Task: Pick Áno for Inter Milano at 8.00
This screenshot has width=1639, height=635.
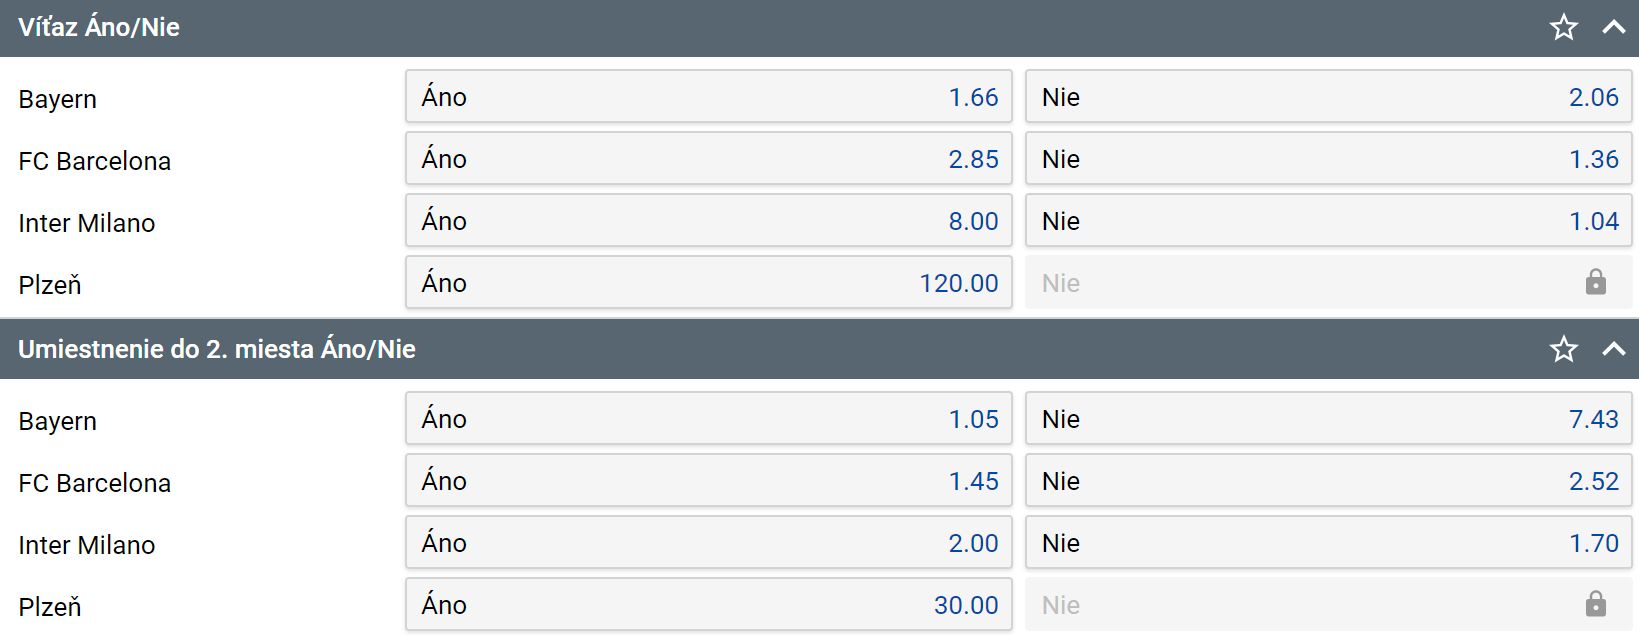Action: (708, 221)
